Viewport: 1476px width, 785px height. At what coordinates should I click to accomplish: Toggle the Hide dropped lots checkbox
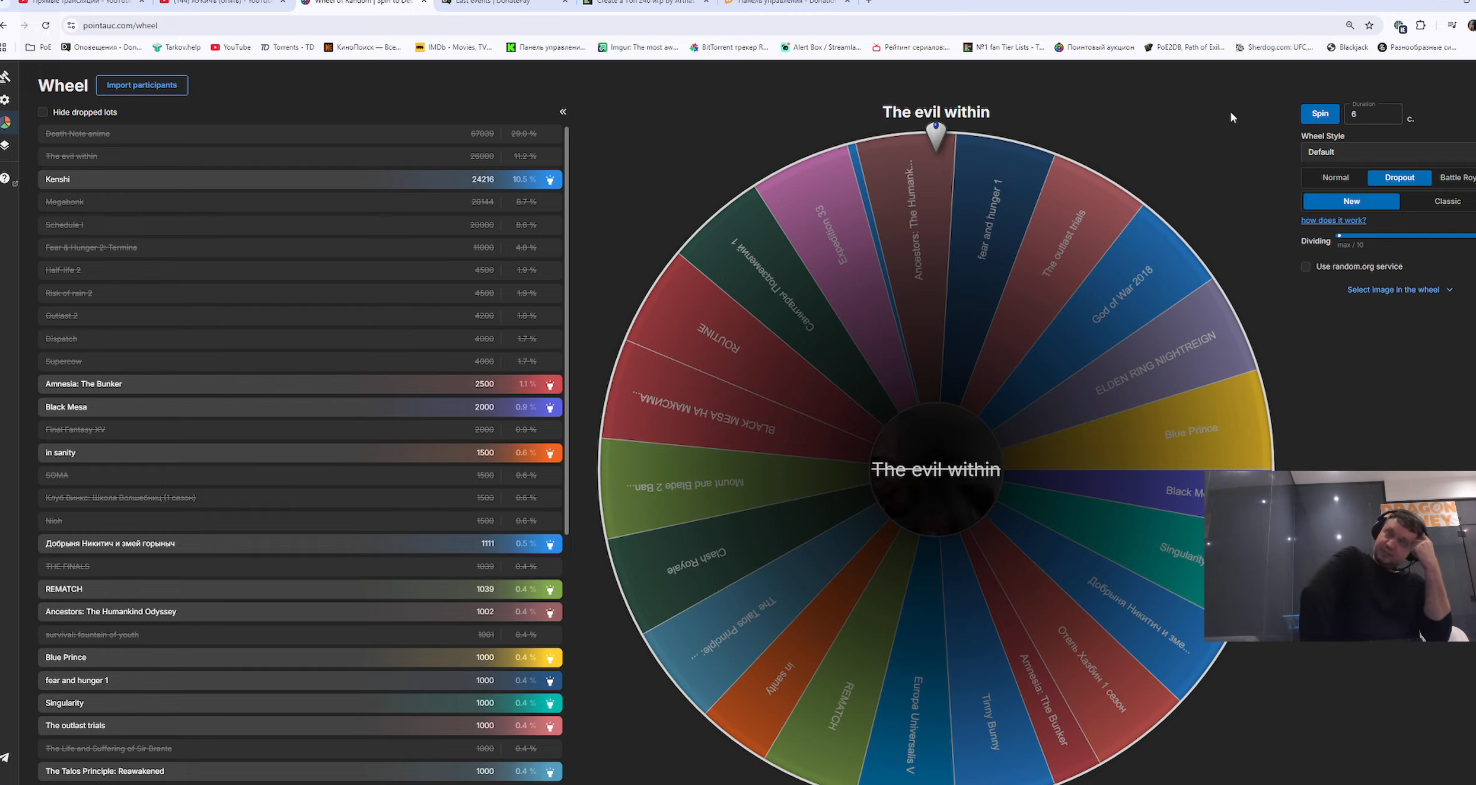pos(43,112)
